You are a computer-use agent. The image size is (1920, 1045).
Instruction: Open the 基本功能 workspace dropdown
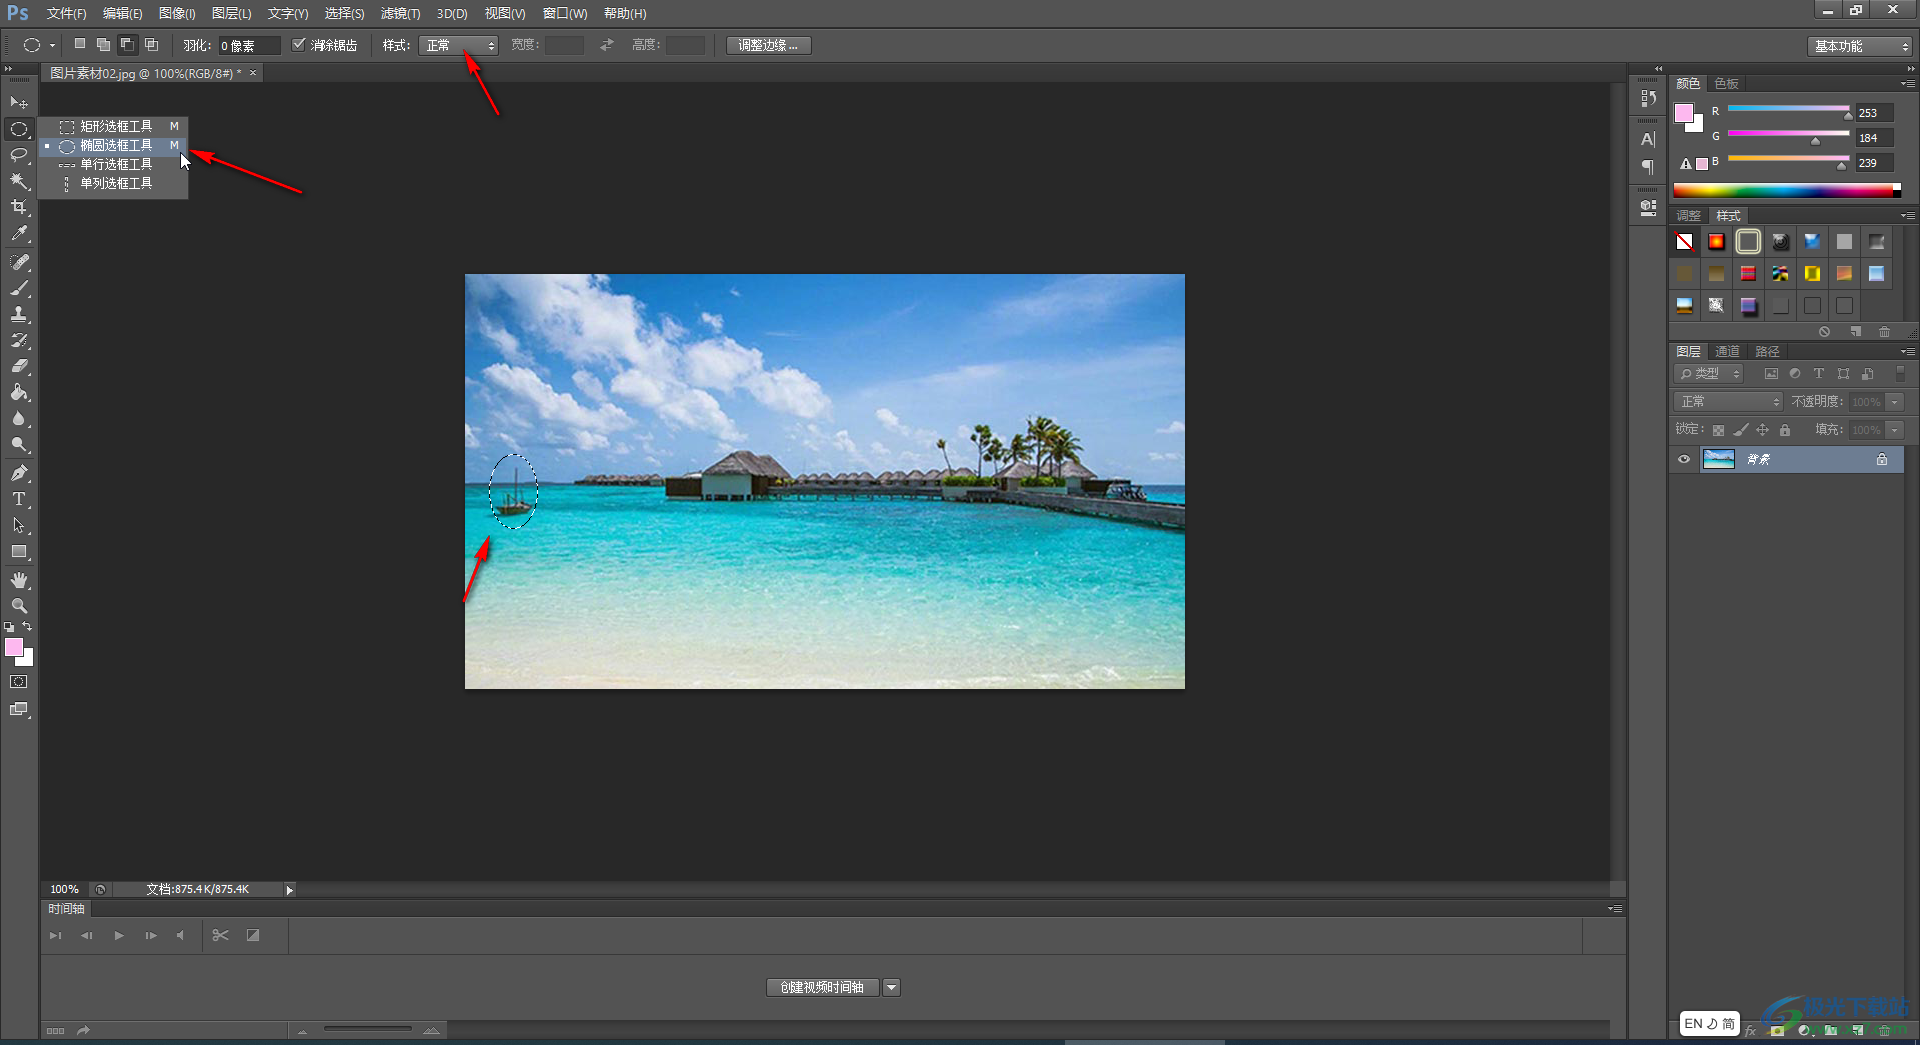[1860, 46]
